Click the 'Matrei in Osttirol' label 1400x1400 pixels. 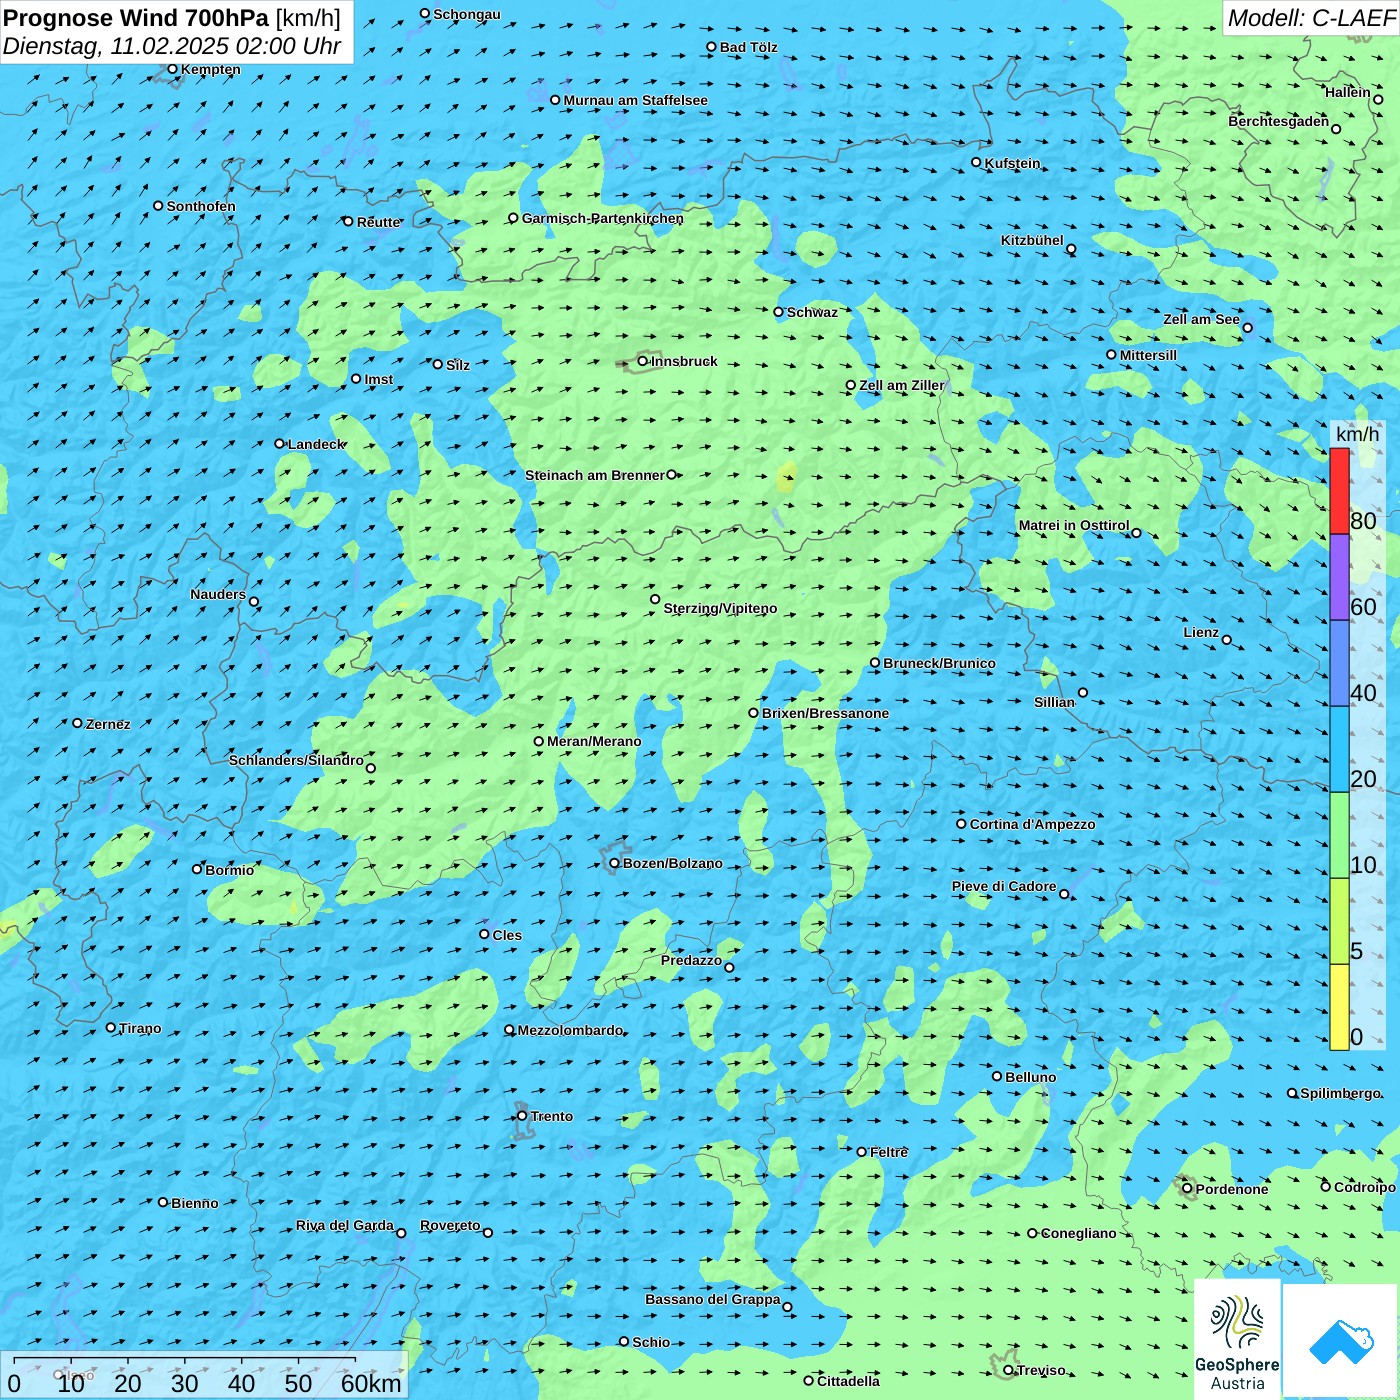pos(1074,525)
